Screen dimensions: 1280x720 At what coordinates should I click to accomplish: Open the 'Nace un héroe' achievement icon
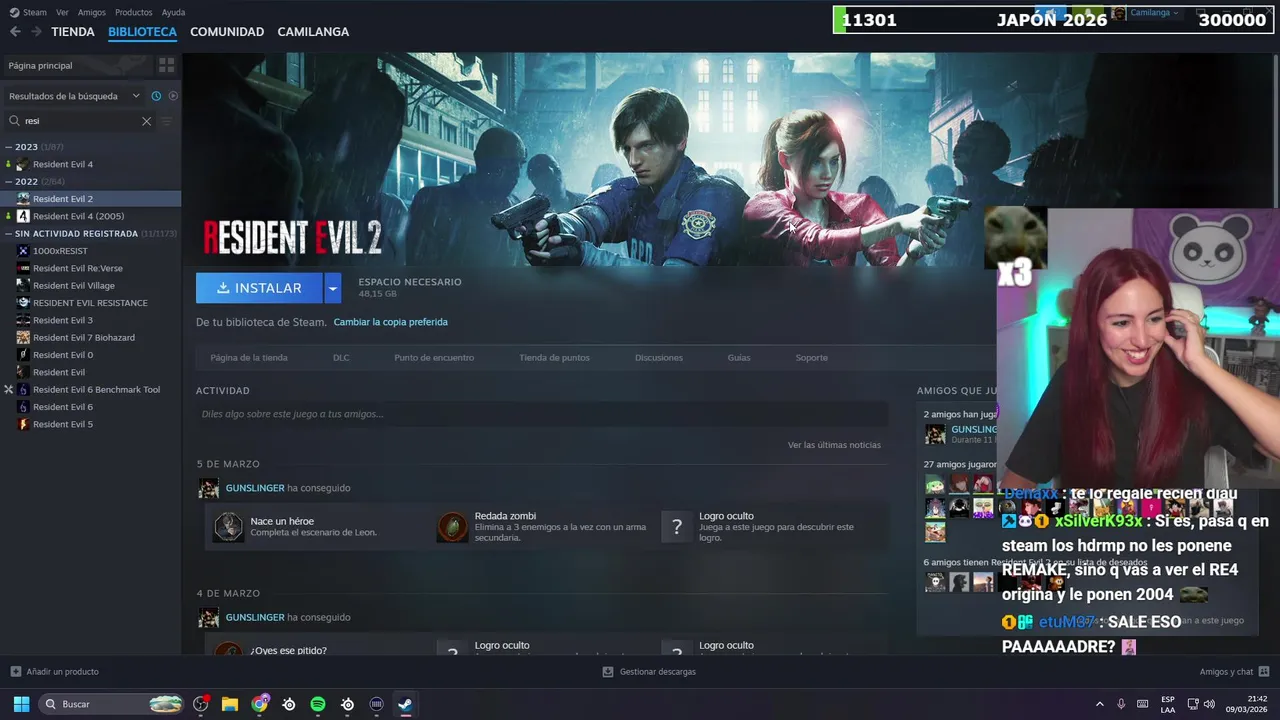pyautogui.click(x=228, y=526)
